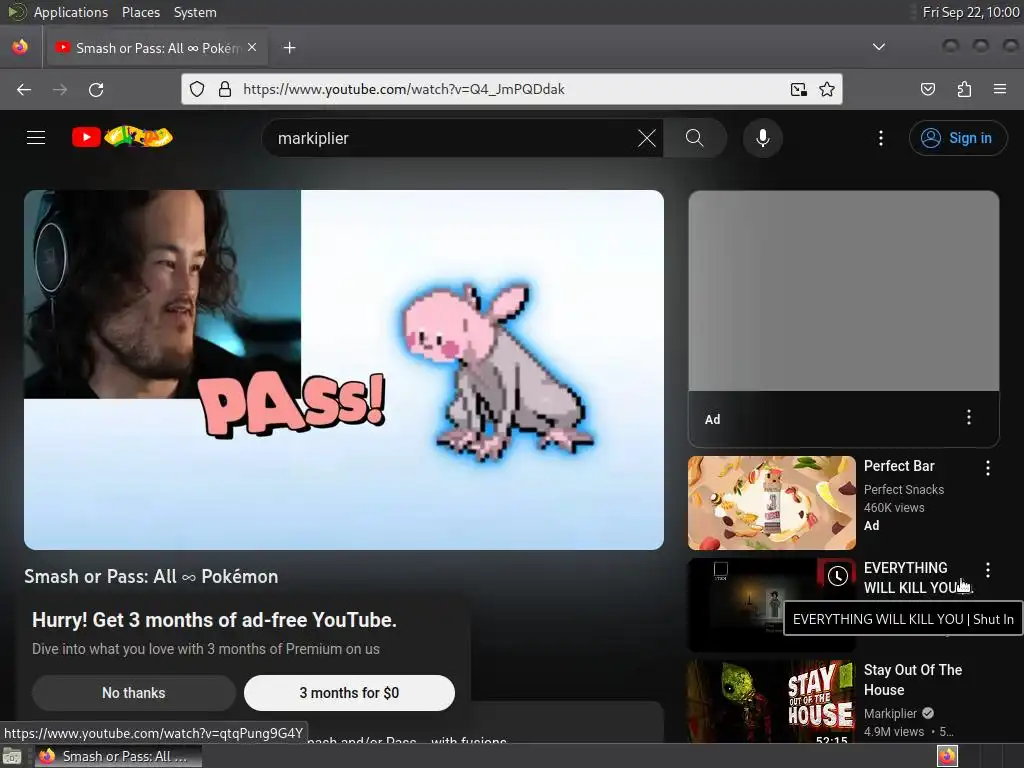The height and width of the screenshot is (768, 1024).
Task: Open the YouTube guide hamburger menu
Action: [36, 138]
